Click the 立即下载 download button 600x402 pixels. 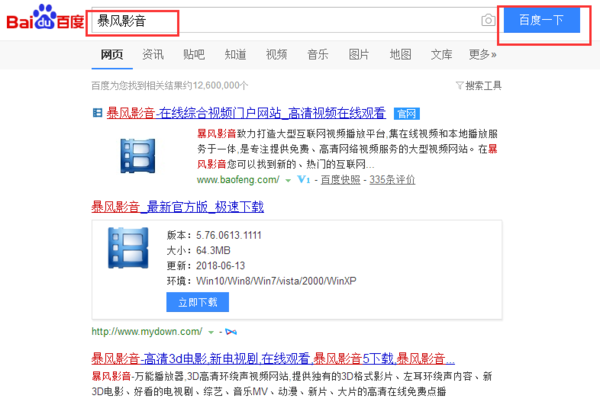click(x=197, y=302)
